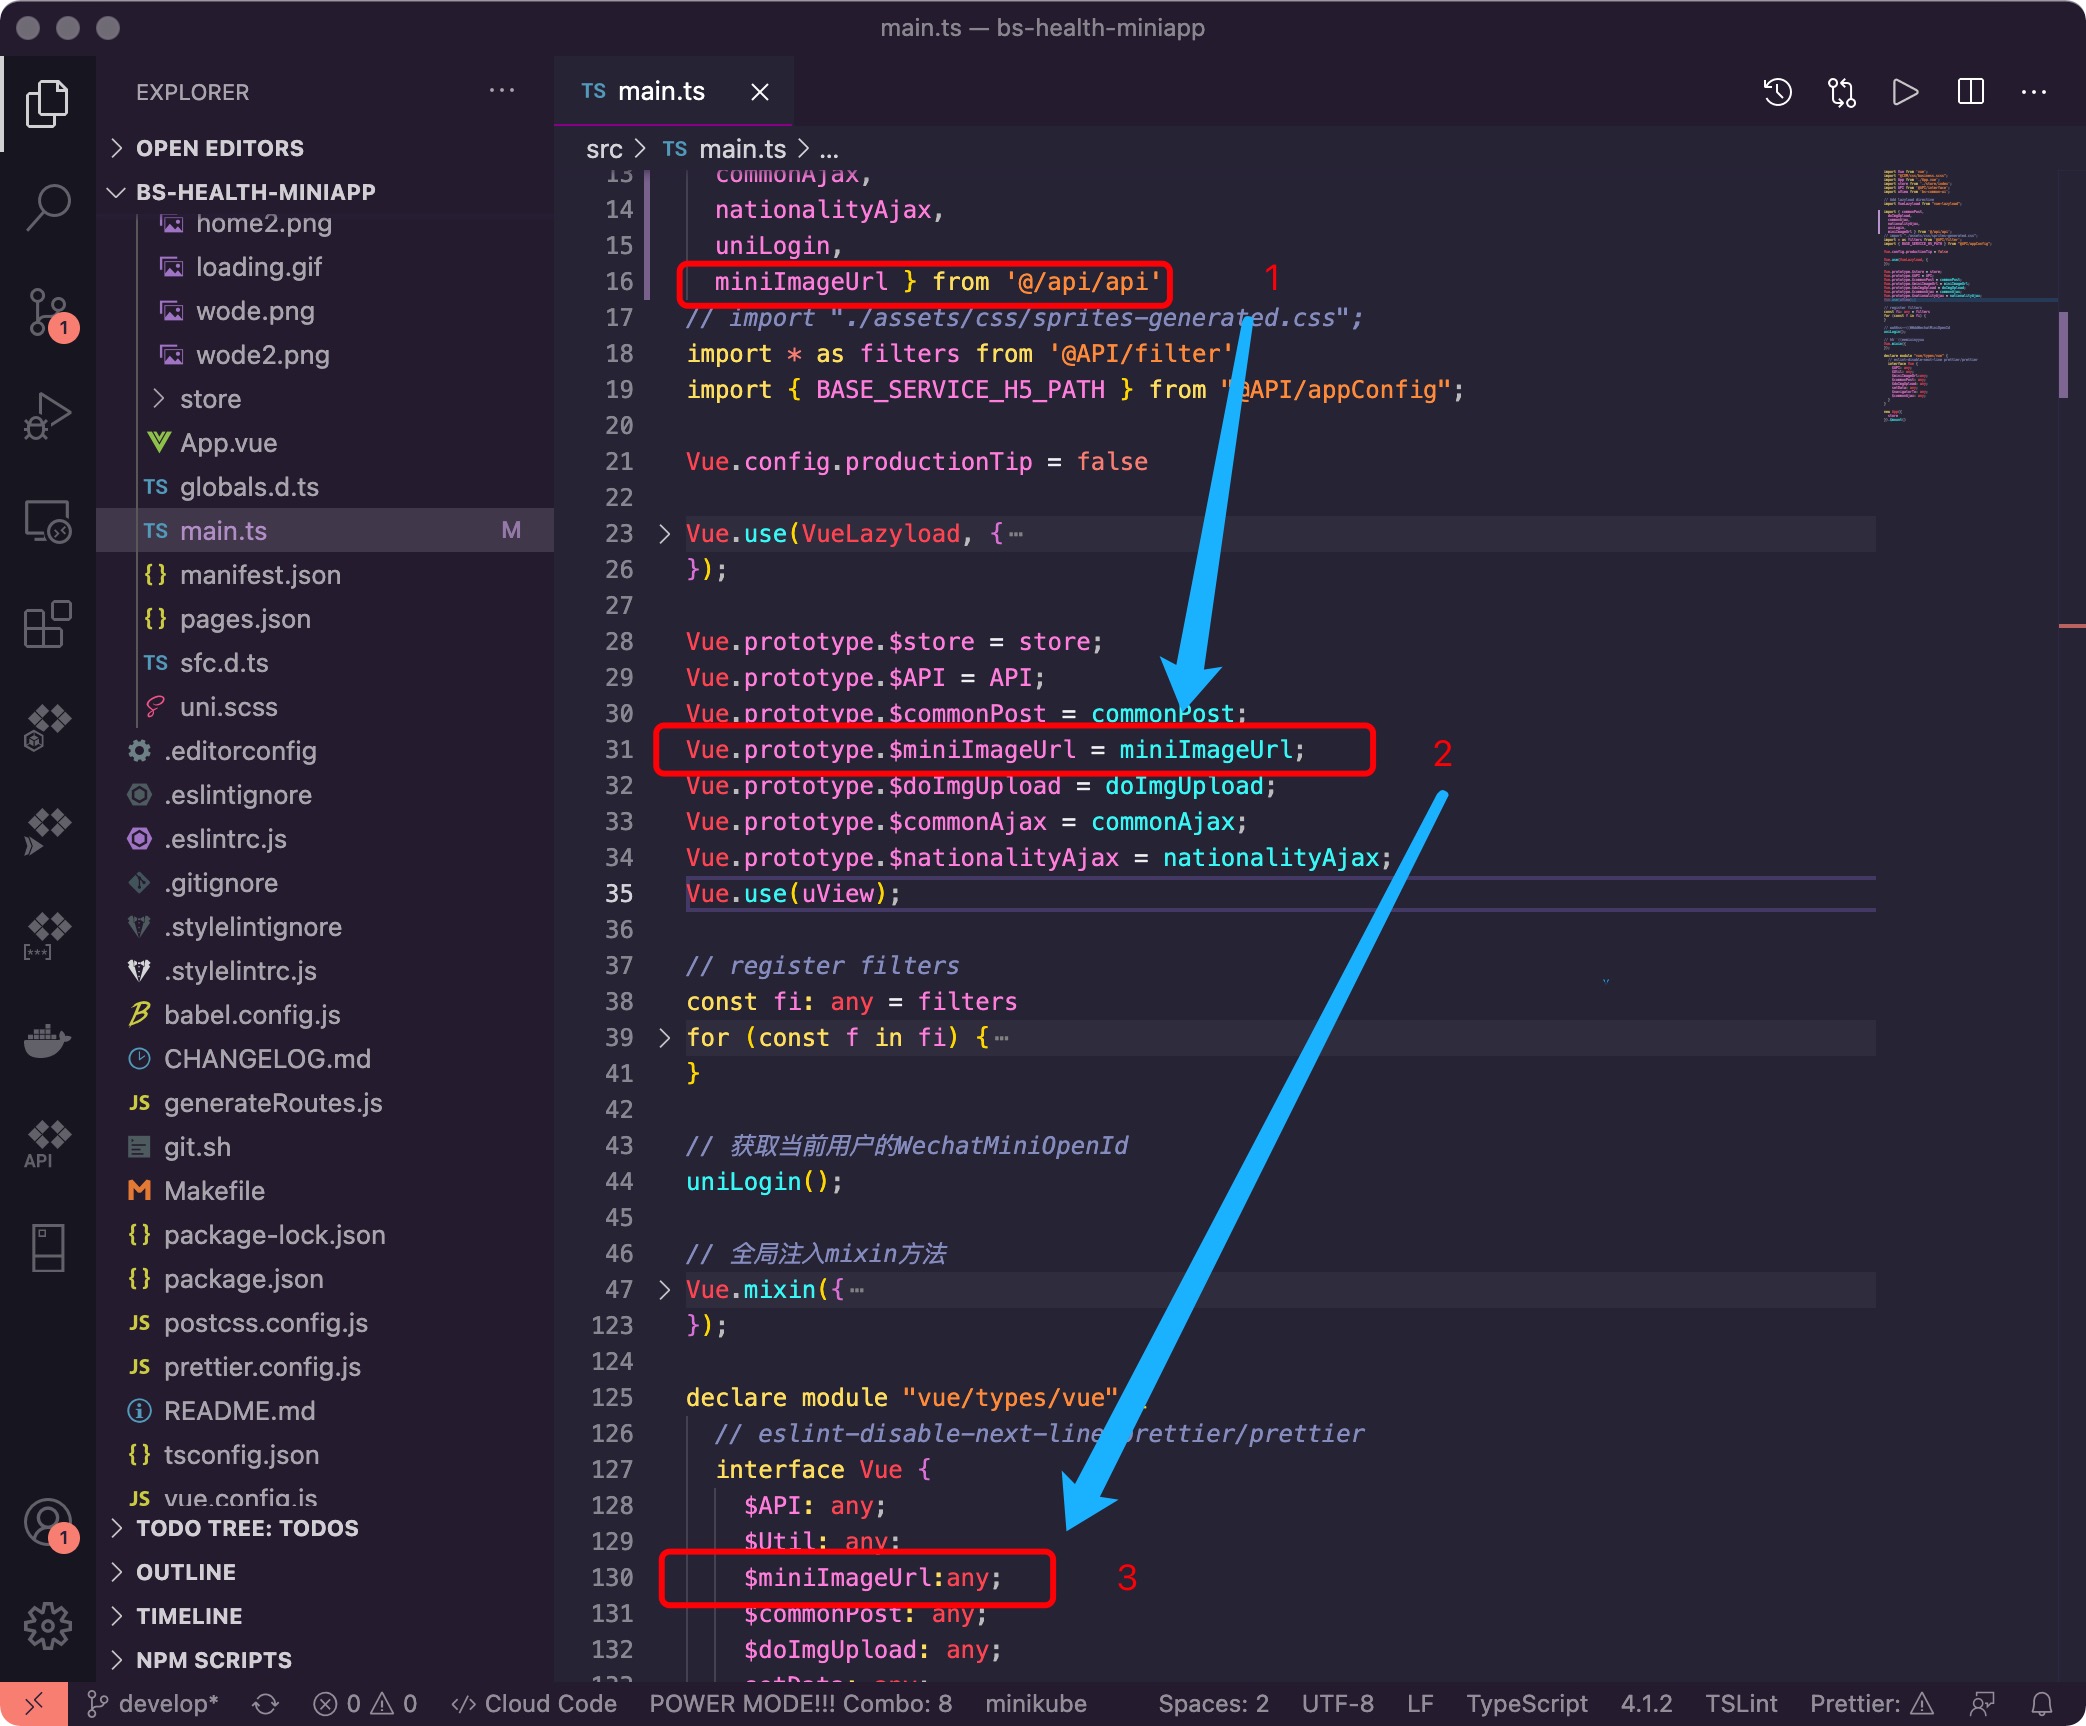Open editor More Actions ellipsis

pos(2034,92)
